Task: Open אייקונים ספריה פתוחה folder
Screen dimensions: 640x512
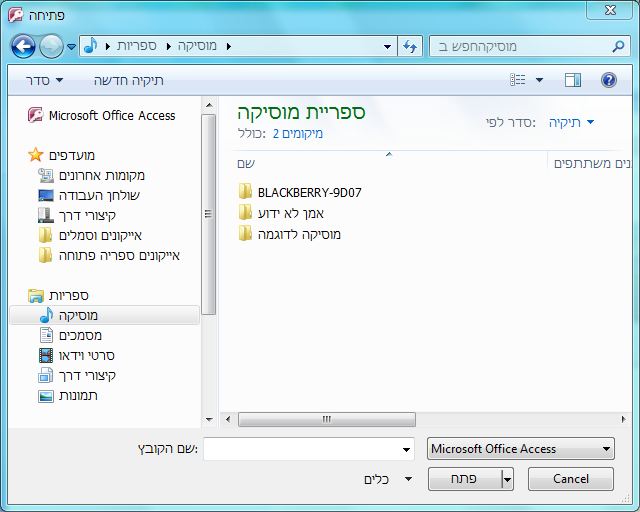Action: [x=119, y=256]
